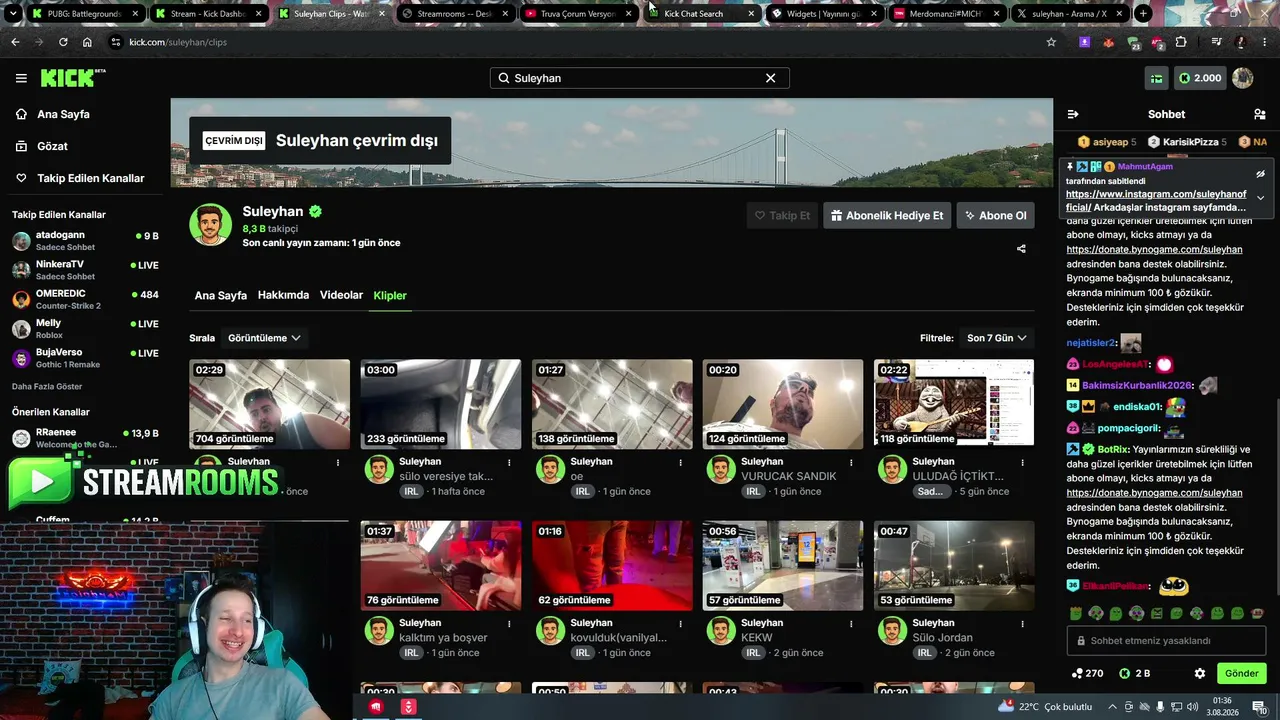Image resolution: width=1280 pixels, height=720 pixels.
Task: Open the chat viewer list icon
Action: pos(1260,114)
